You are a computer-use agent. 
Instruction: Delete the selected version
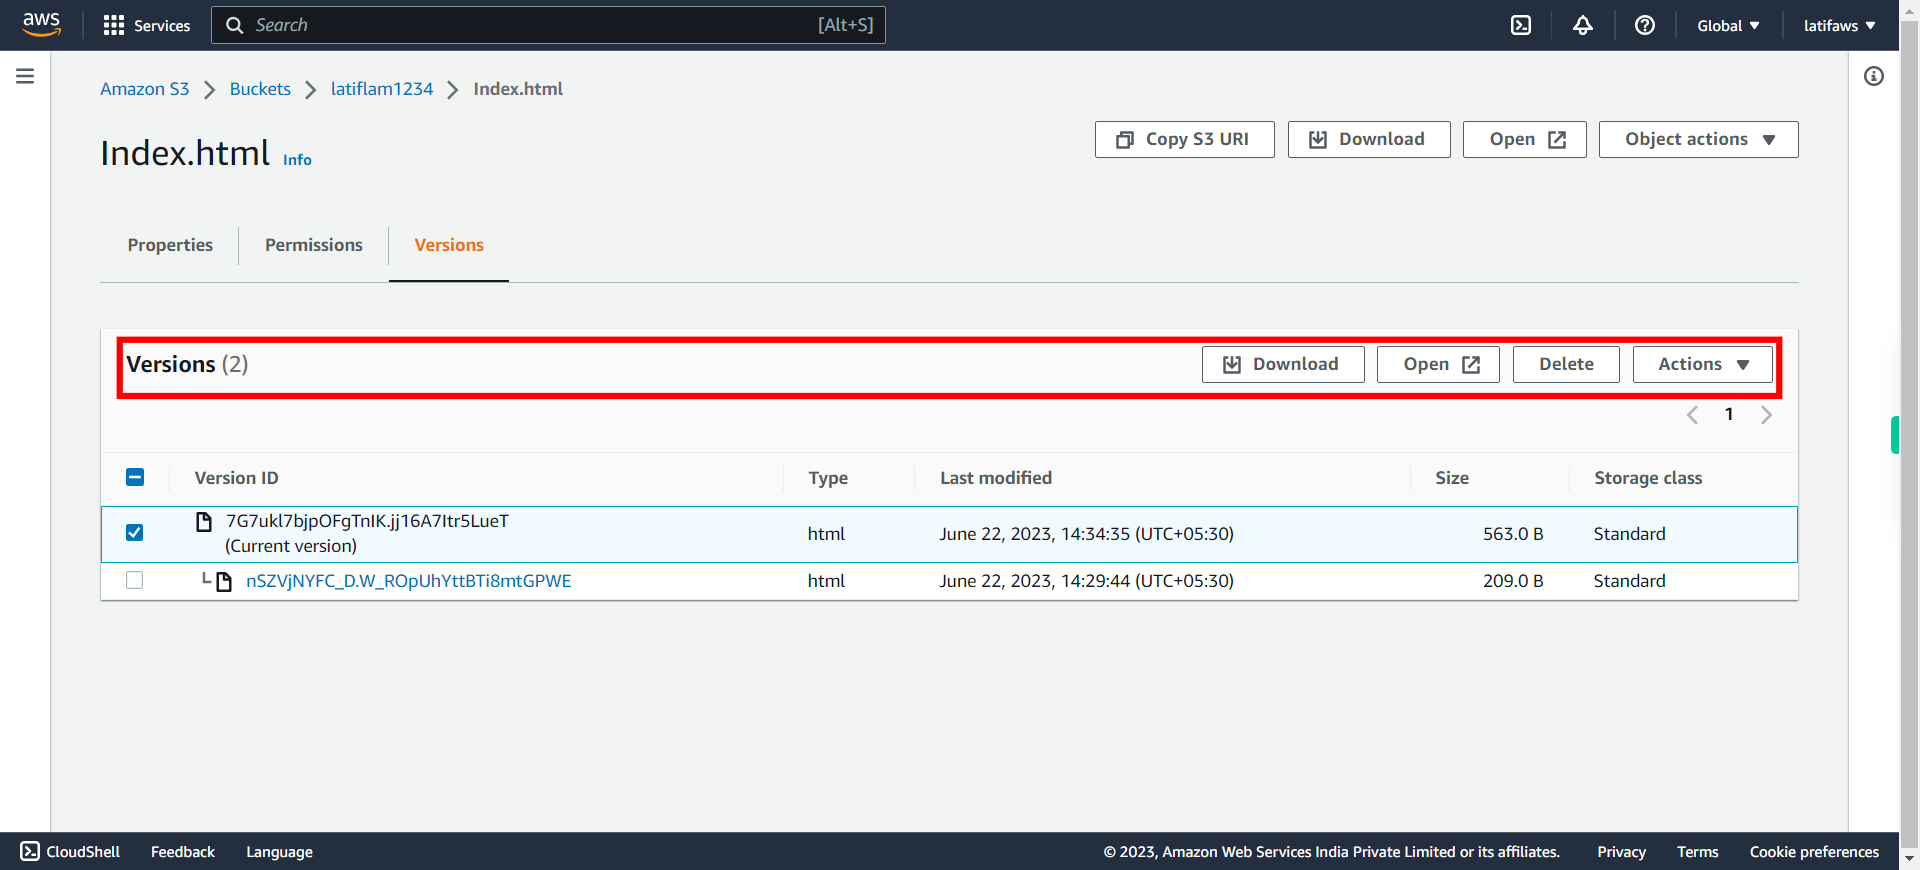click(x=1566, y=364)
